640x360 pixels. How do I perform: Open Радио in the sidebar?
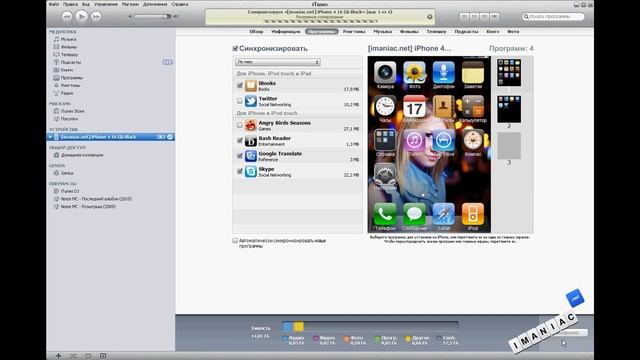[67, 93]
